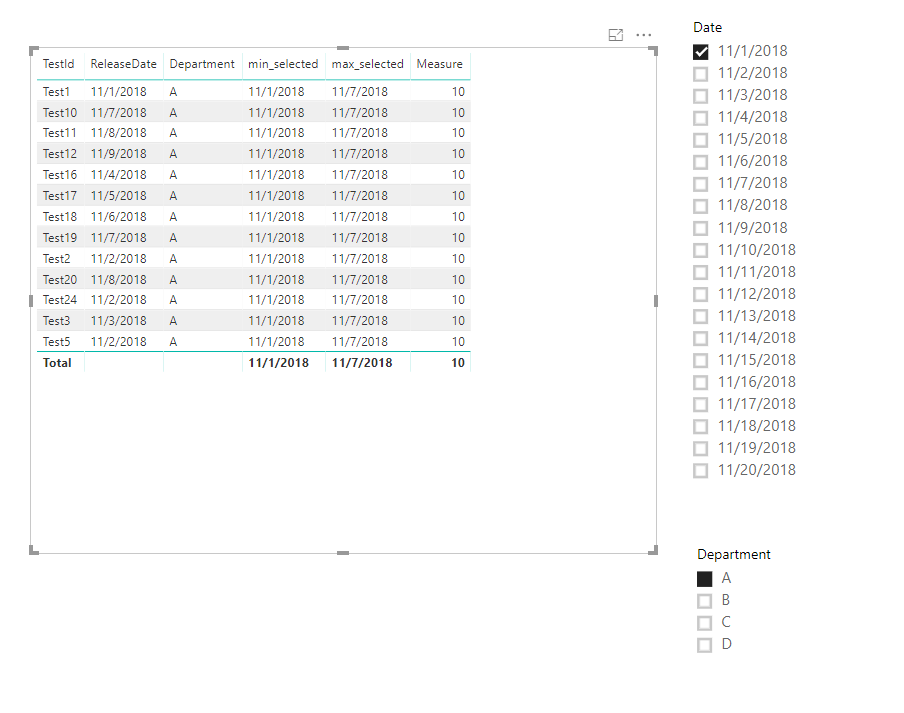Viewport: 904px width, 713px height.
Task: Click the Date slicer title
Action: point(707,27)
